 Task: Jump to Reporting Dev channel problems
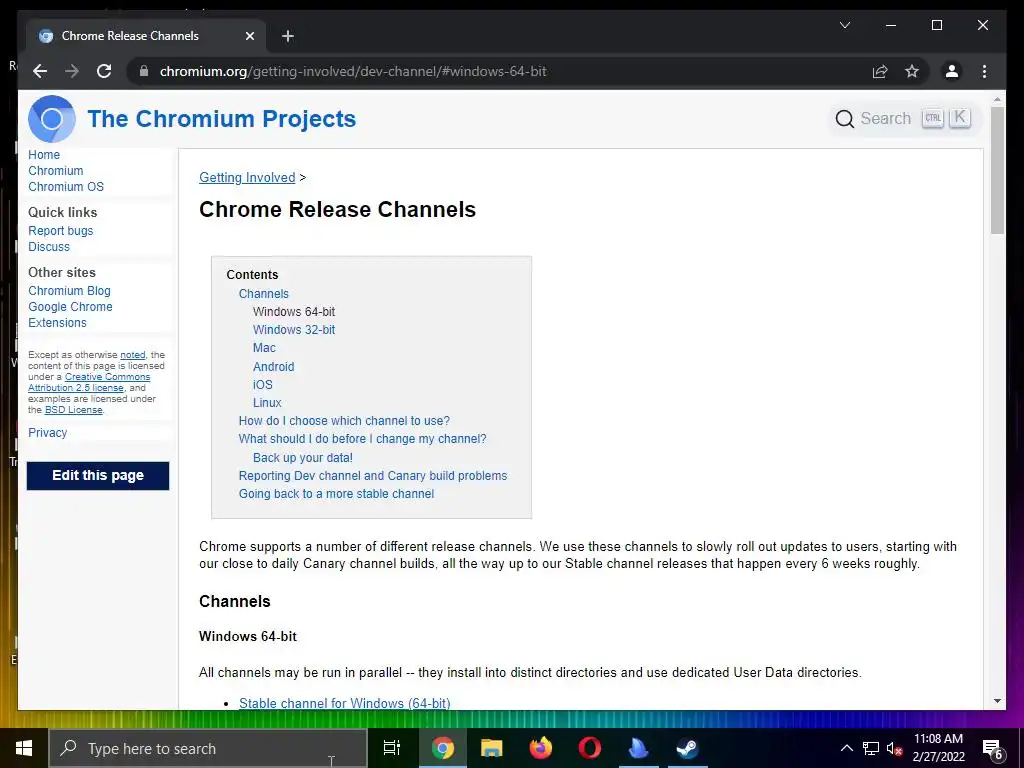pos(373,475)
